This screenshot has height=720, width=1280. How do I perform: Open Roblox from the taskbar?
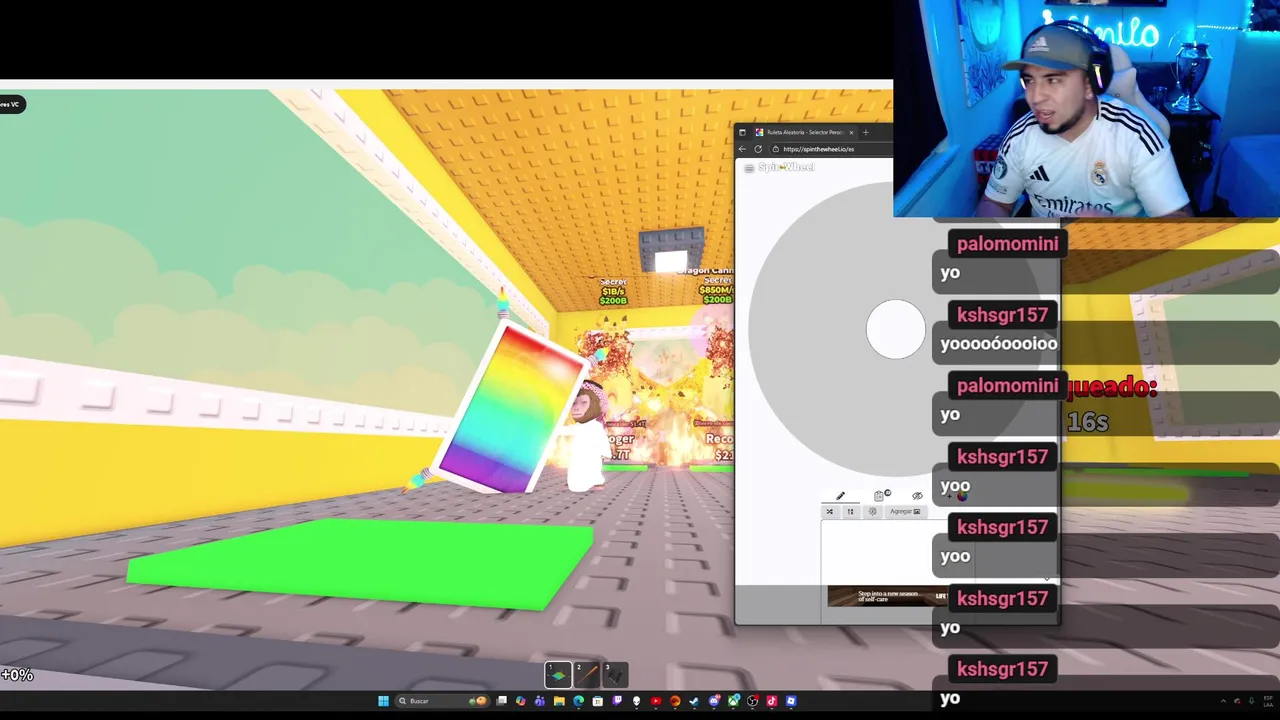791,701
